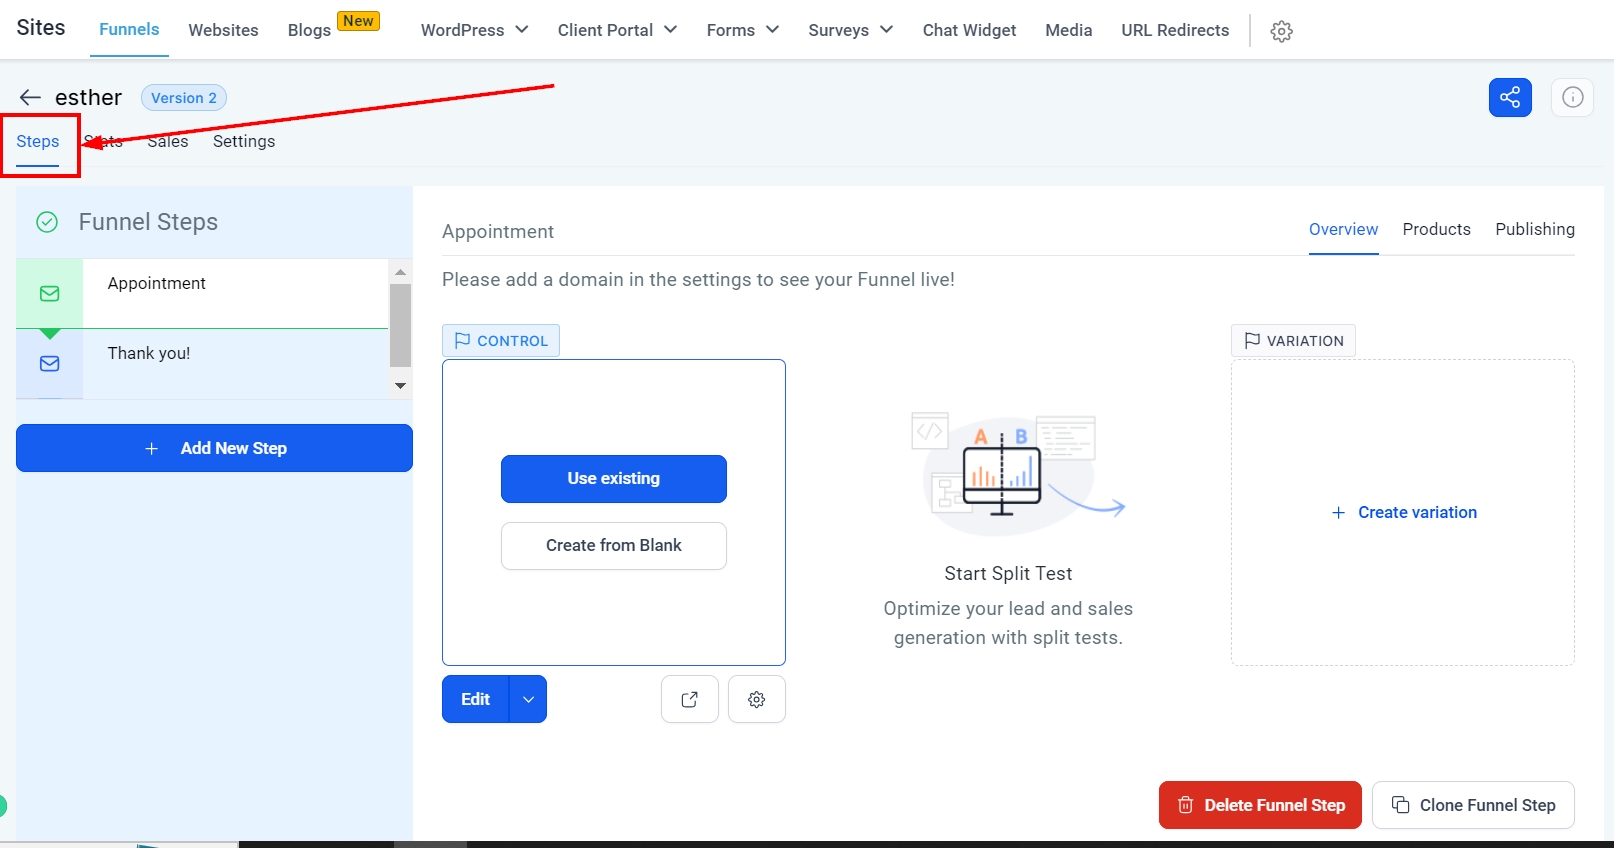Open the control page settings gear
This screenshot has width=1614, height=848.
[x=757, y=699]
